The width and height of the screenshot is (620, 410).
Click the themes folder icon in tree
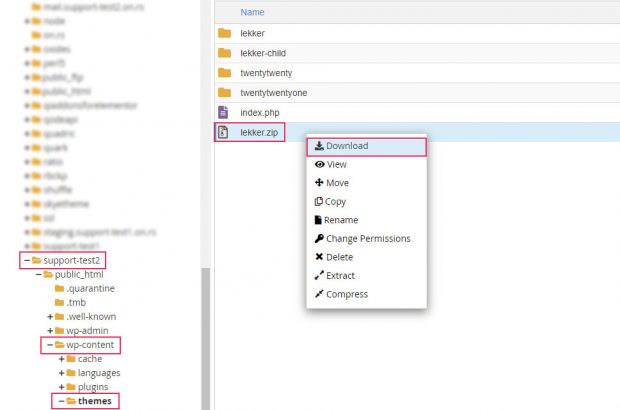point(71,401)
